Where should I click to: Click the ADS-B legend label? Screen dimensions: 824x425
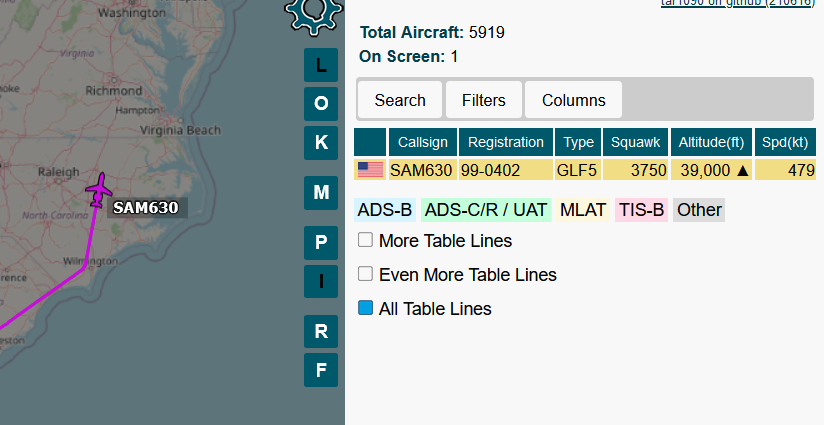pos(385,210)
